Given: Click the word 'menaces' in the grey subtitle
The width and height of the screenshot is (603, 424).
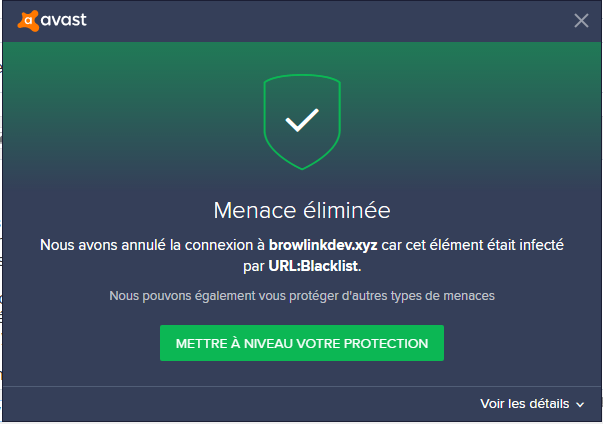Looking at the screenshot, I should tap(469, 296).
